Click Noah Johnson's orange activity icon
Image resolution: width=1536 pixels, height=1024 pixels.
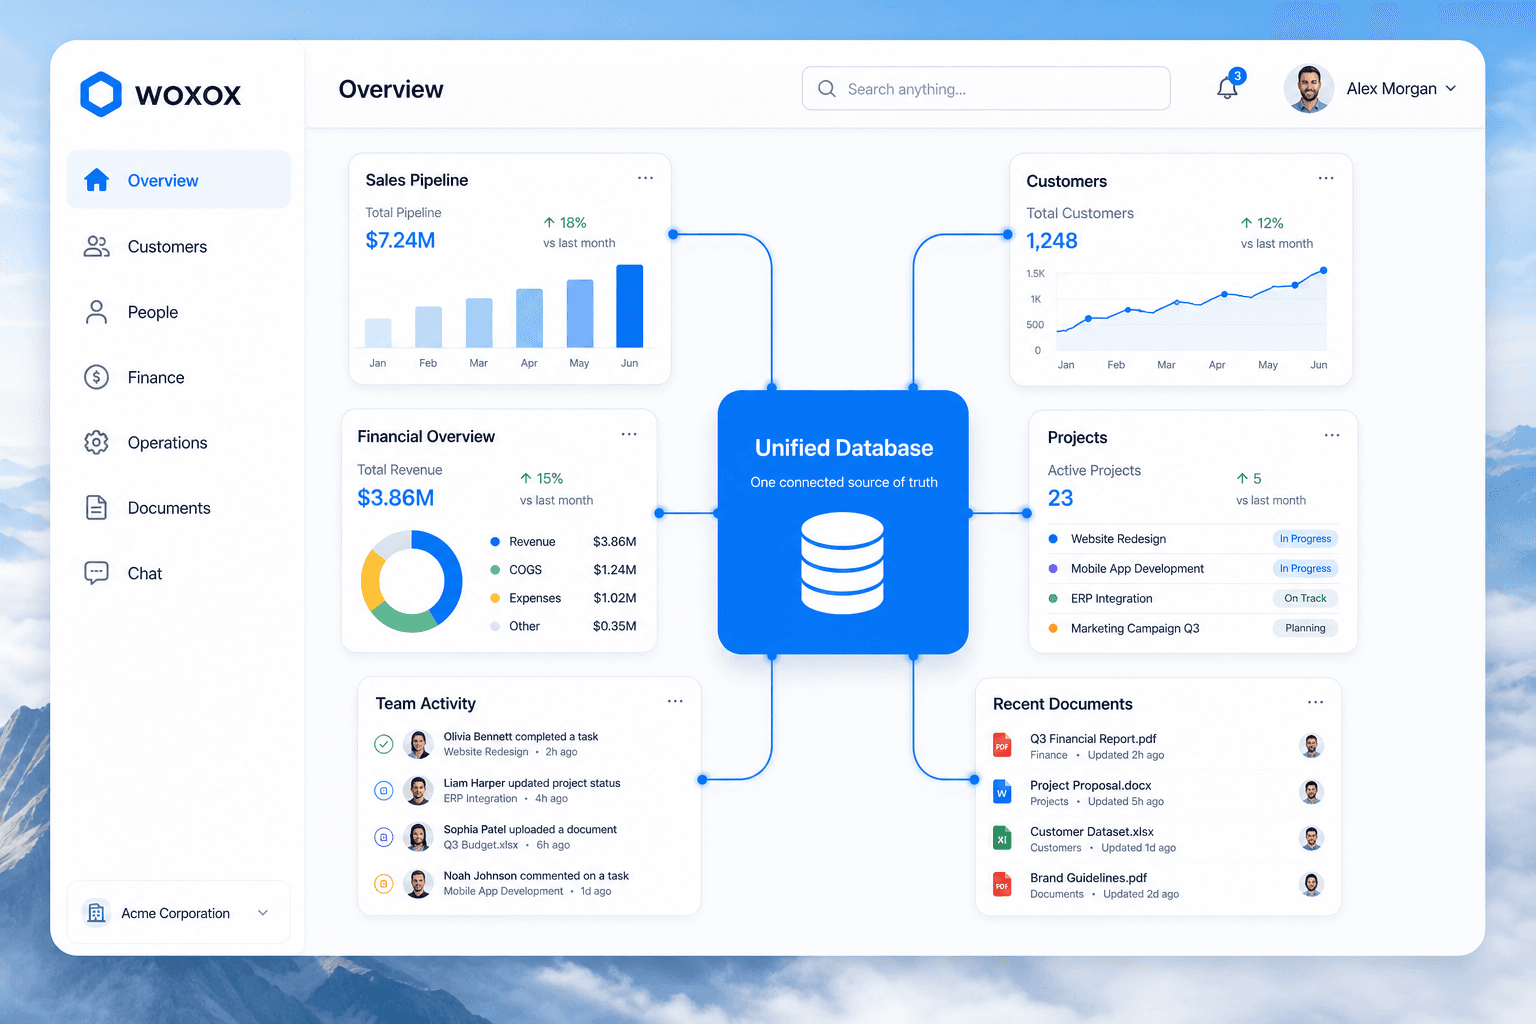[383, 883]
